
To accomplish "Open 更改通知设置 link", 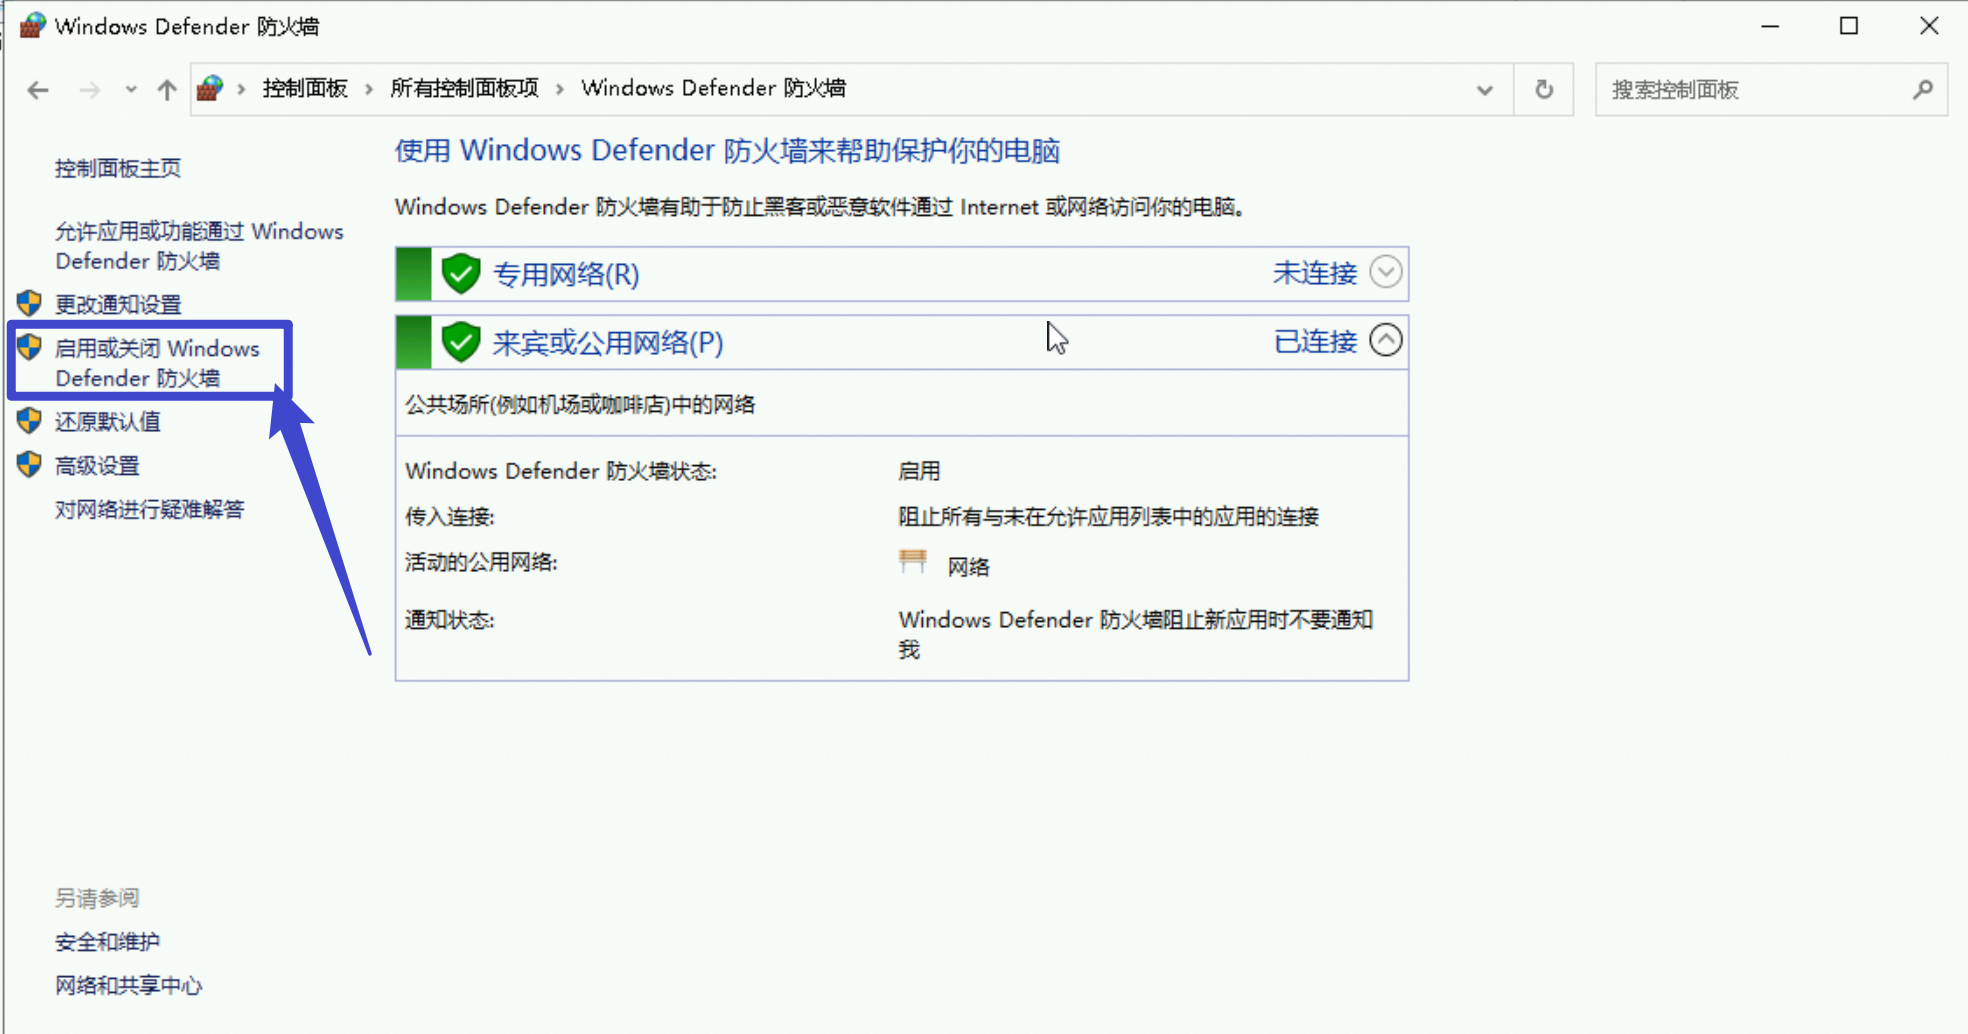I will 118,304.
